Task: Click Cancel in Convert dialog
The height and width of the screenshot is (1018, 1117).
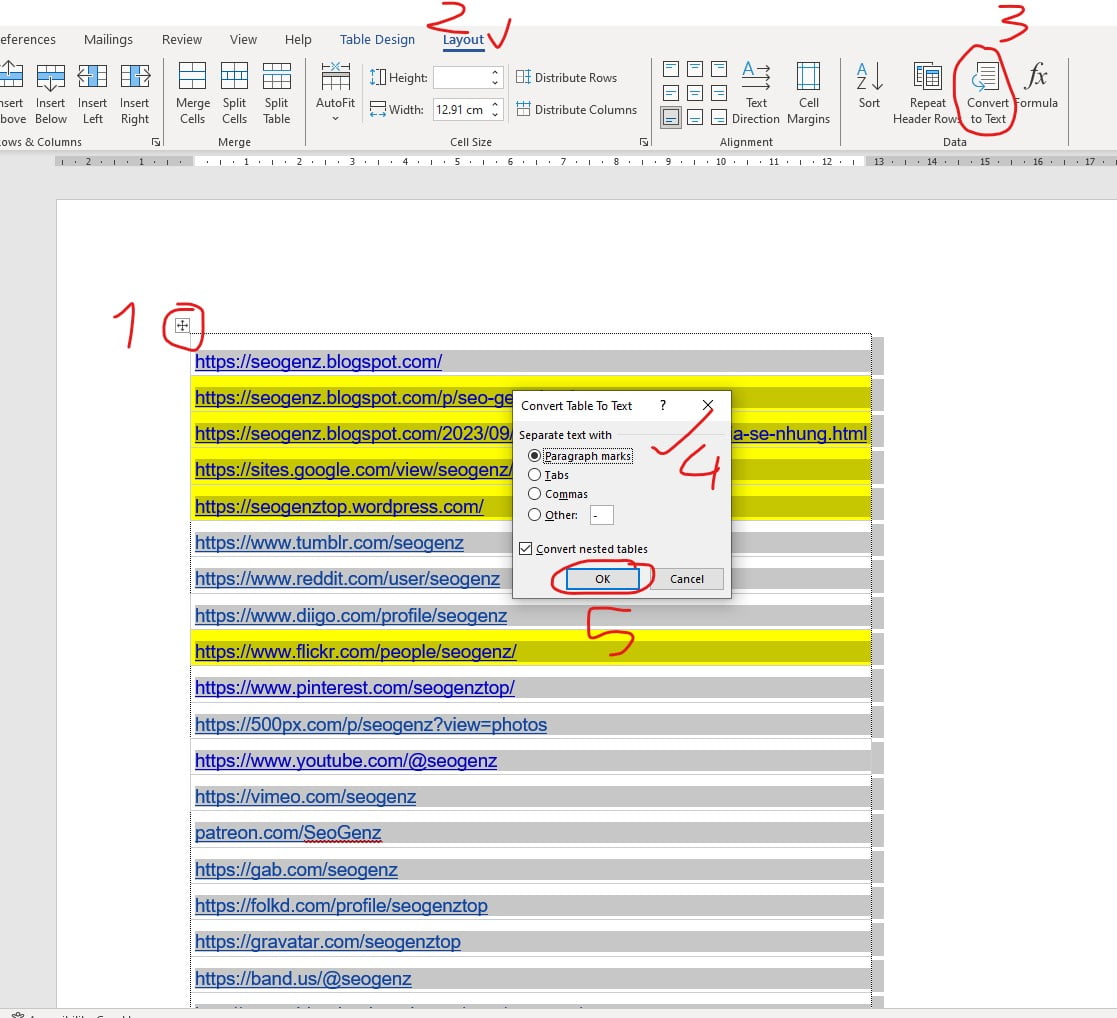Action: pyautogui.click(x=687, y=579)
